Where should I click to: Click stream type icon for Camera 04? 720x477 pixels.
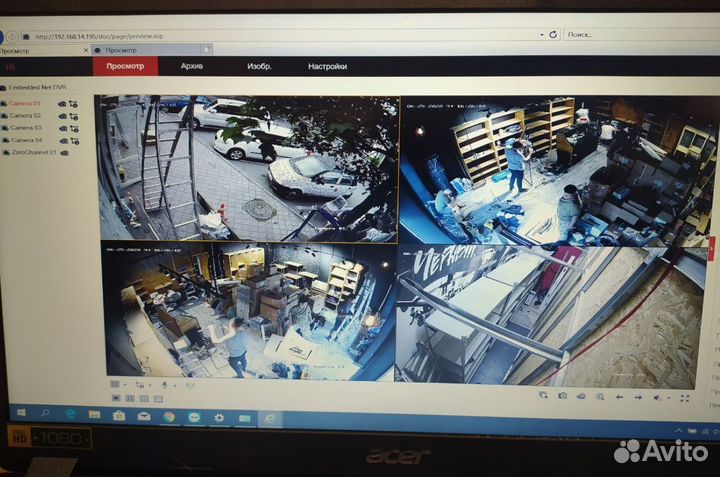pos(74,141)
